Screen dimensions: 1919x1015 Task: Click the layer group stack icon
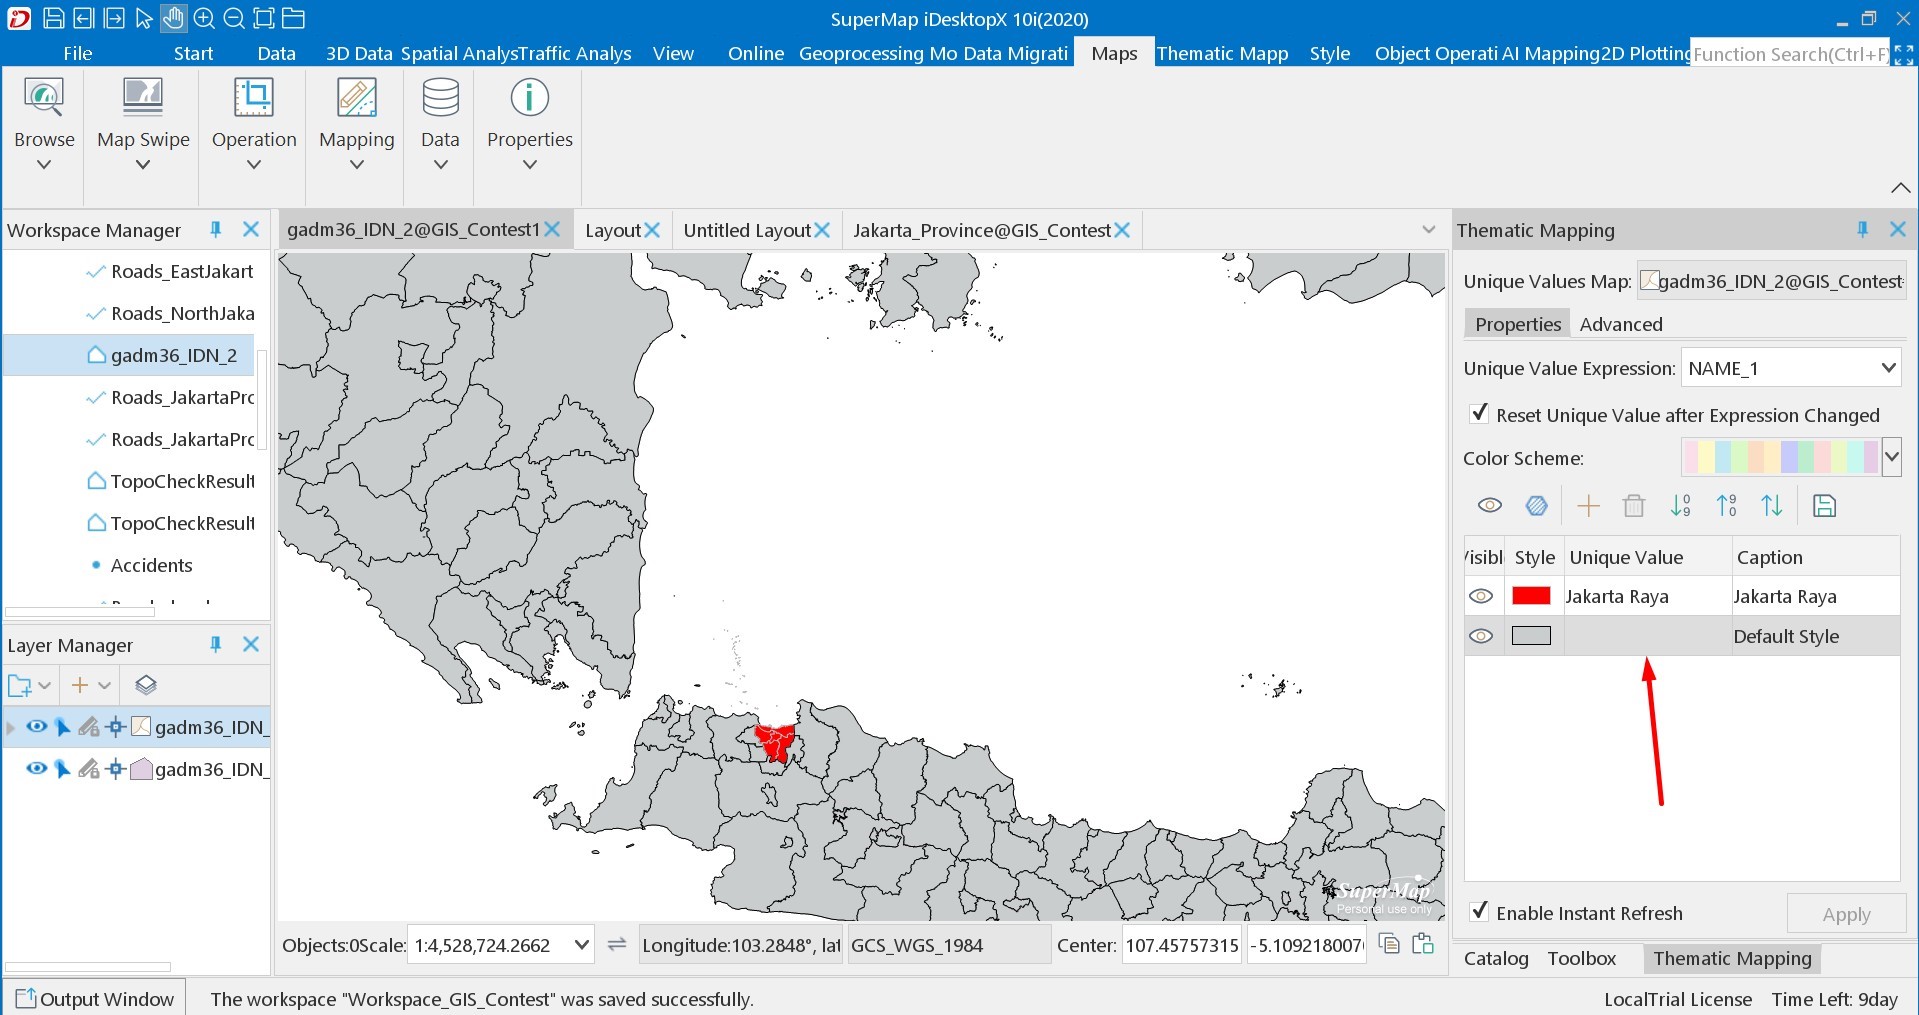point(146,685)
